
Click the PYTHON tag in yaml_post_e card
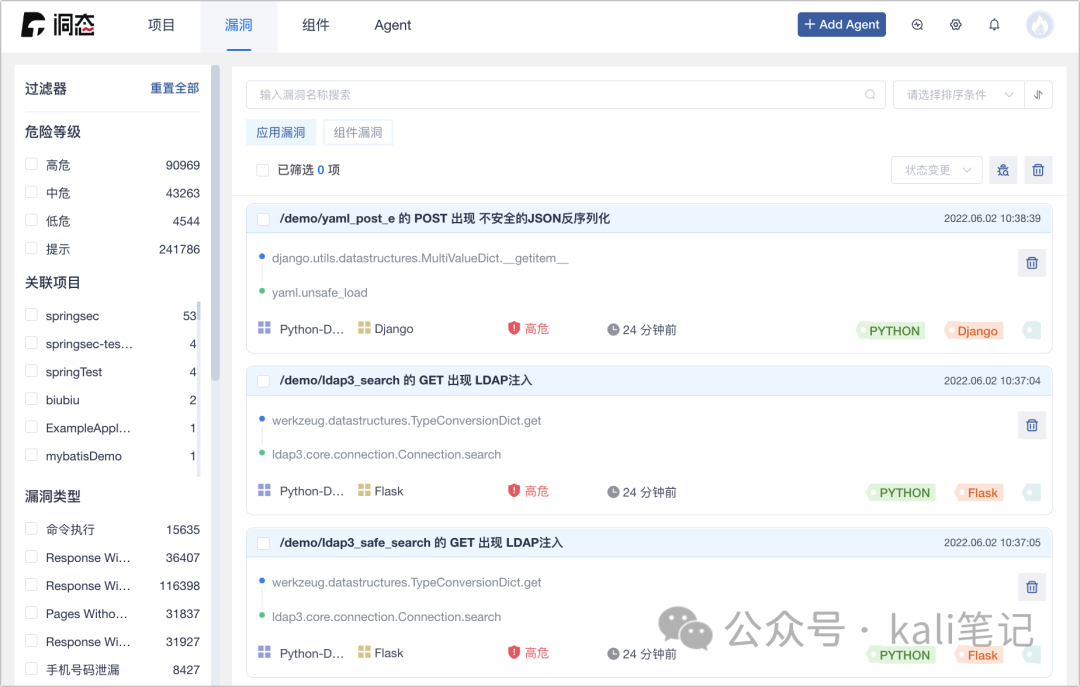(x=891, y=331)
